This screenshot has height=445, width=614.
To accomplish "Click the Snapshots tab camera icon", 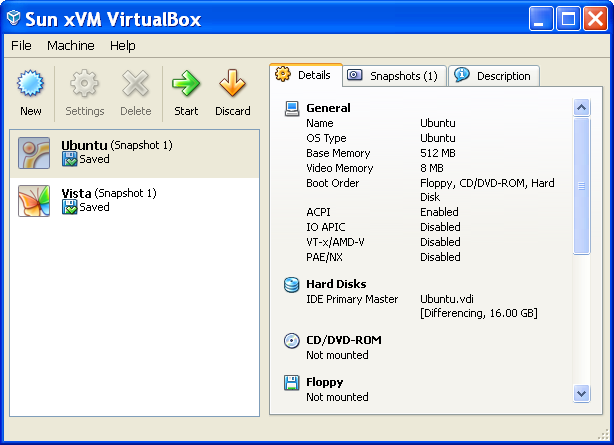I will (x=355, y=75).
